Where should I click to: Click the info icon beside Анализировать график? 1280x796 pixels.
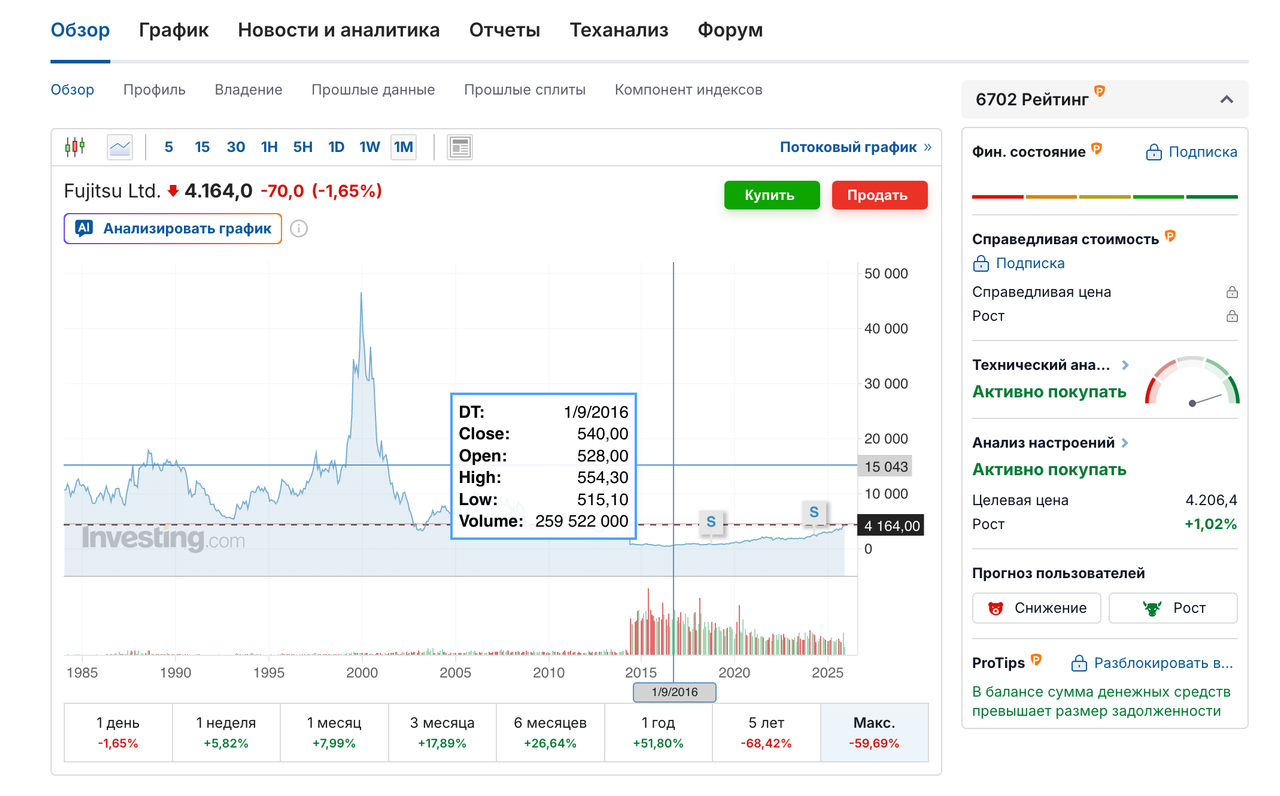click(x=299, y=229)
